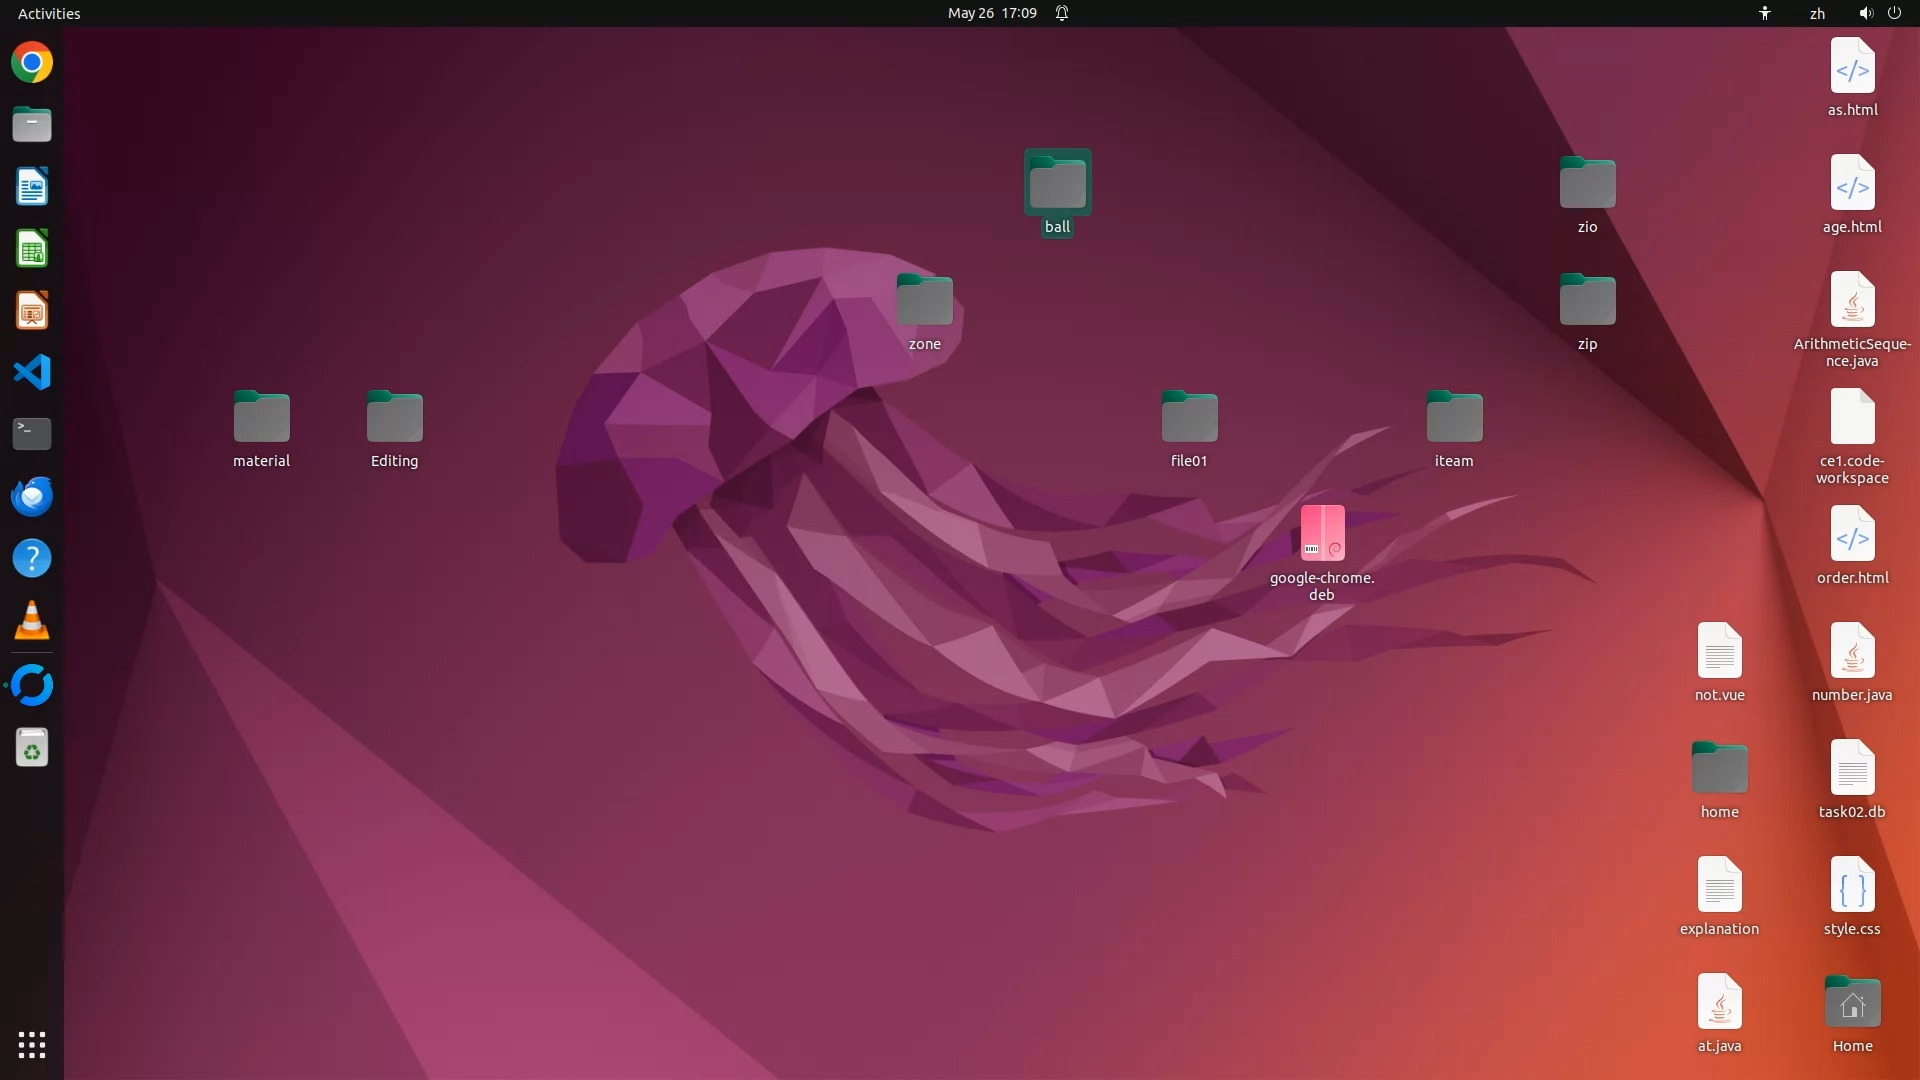The width and height of the screenshot is (1920, 1080).
Task: Select the ball folder on desktop
Action: coord(1057,184)
